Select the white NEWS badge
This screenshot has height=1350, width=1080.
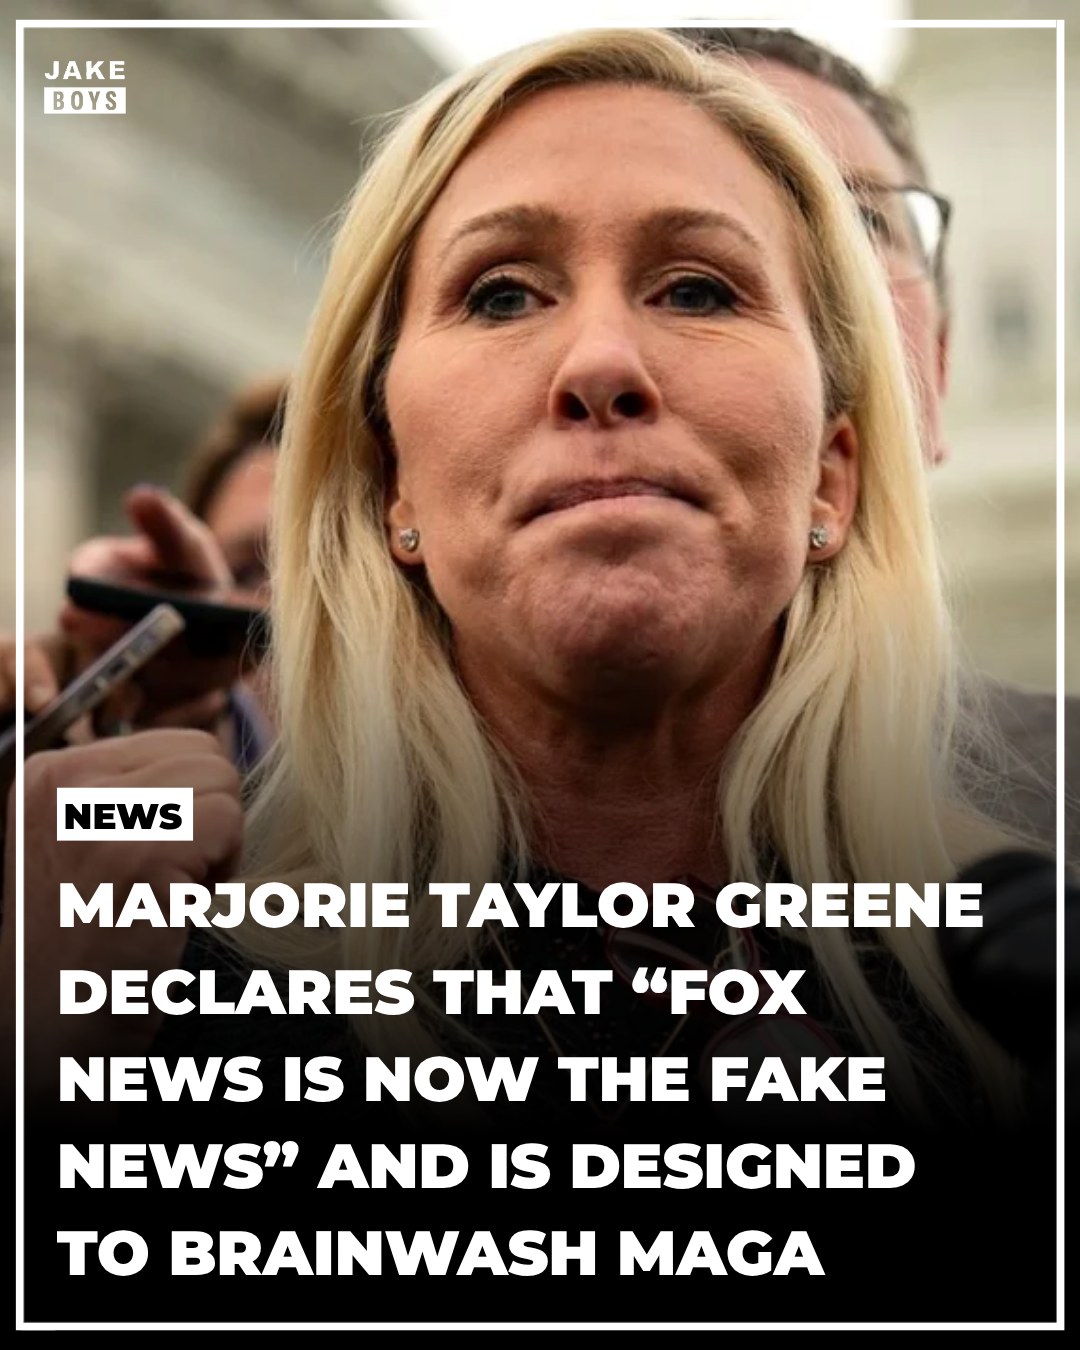tap(124, 817)
